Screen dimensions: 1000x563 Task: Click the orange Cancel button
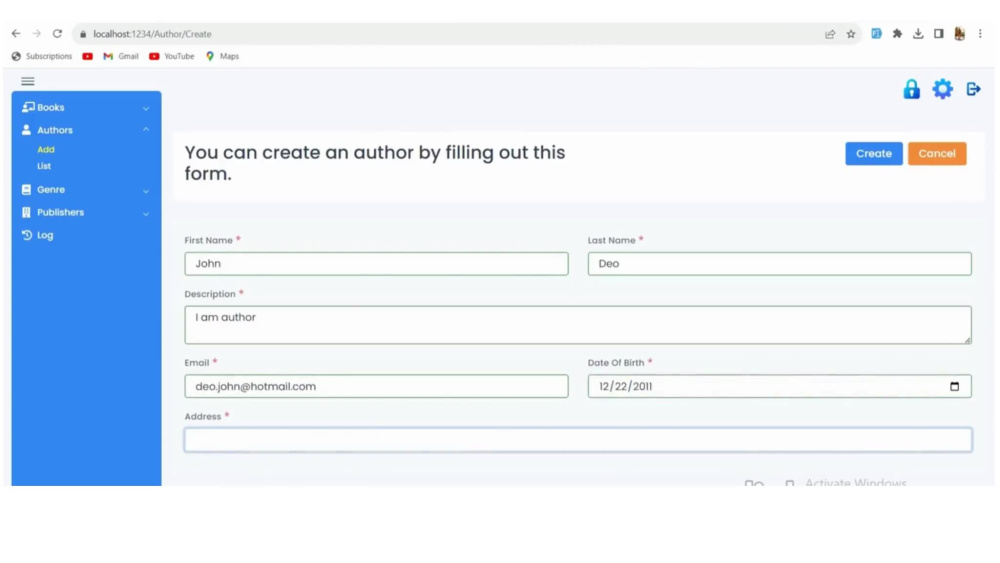pyautogui.click(x=937, y=154)
